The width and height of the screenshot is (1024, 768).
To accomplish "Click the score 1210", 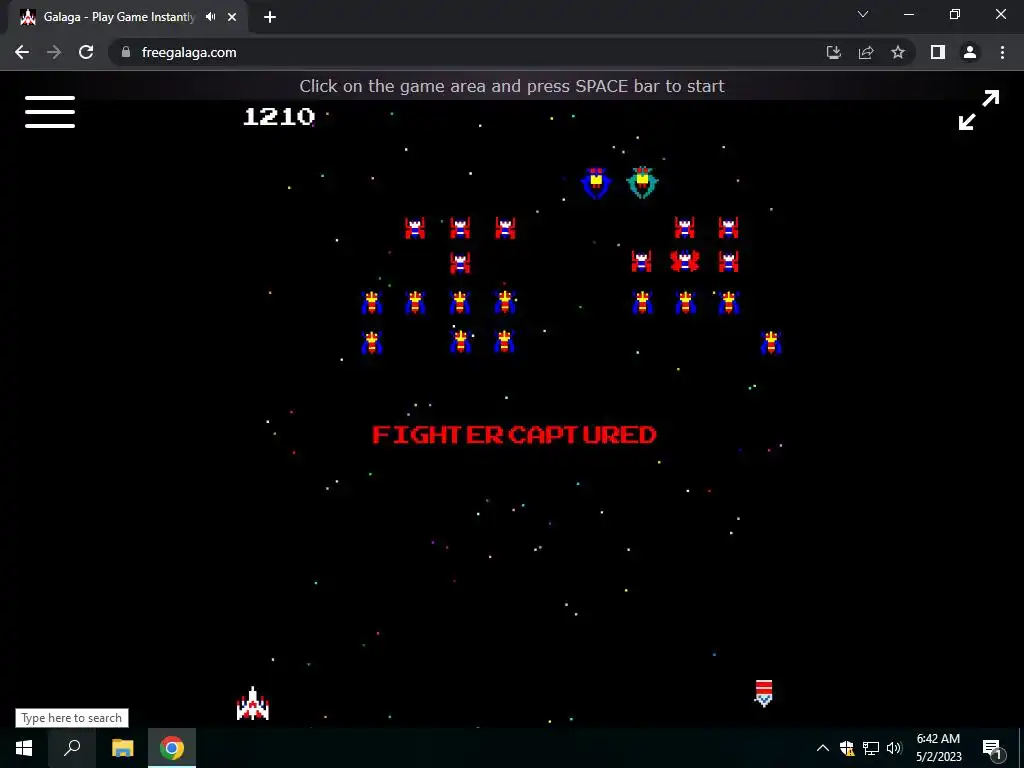I will pos(279,116).
